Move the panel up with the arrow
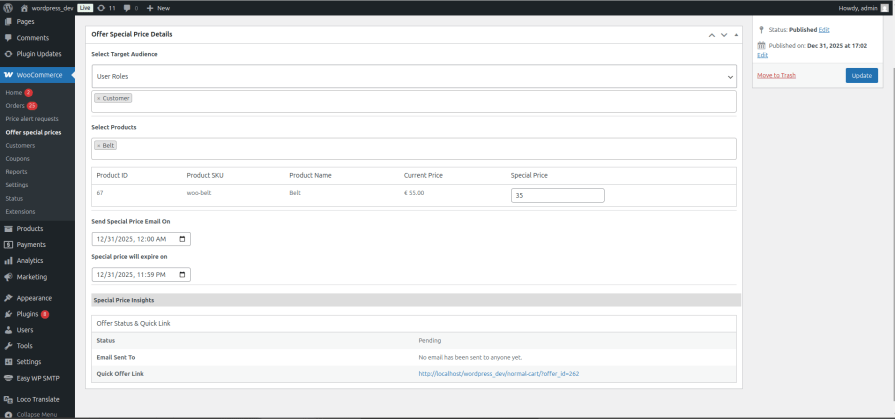895x419 pixels. coord(711,35)
